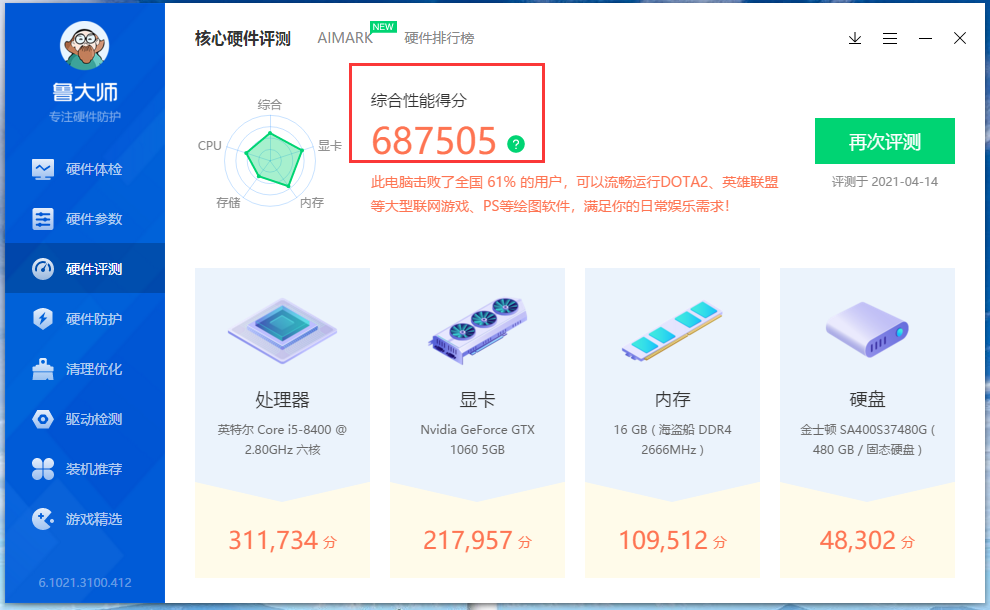Switch to the AIMARK tab
The height and width of the screenshot is (610, 990).
coord(344,38)
